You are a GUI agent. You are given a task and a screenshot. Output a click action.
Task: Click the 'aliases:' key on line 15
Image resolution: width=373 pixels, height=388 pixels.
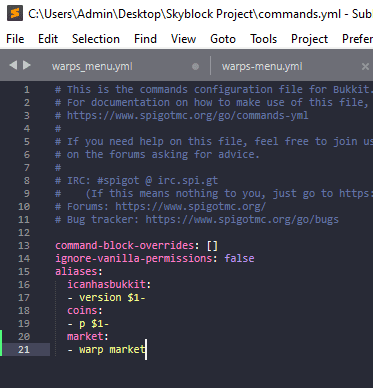79,271
